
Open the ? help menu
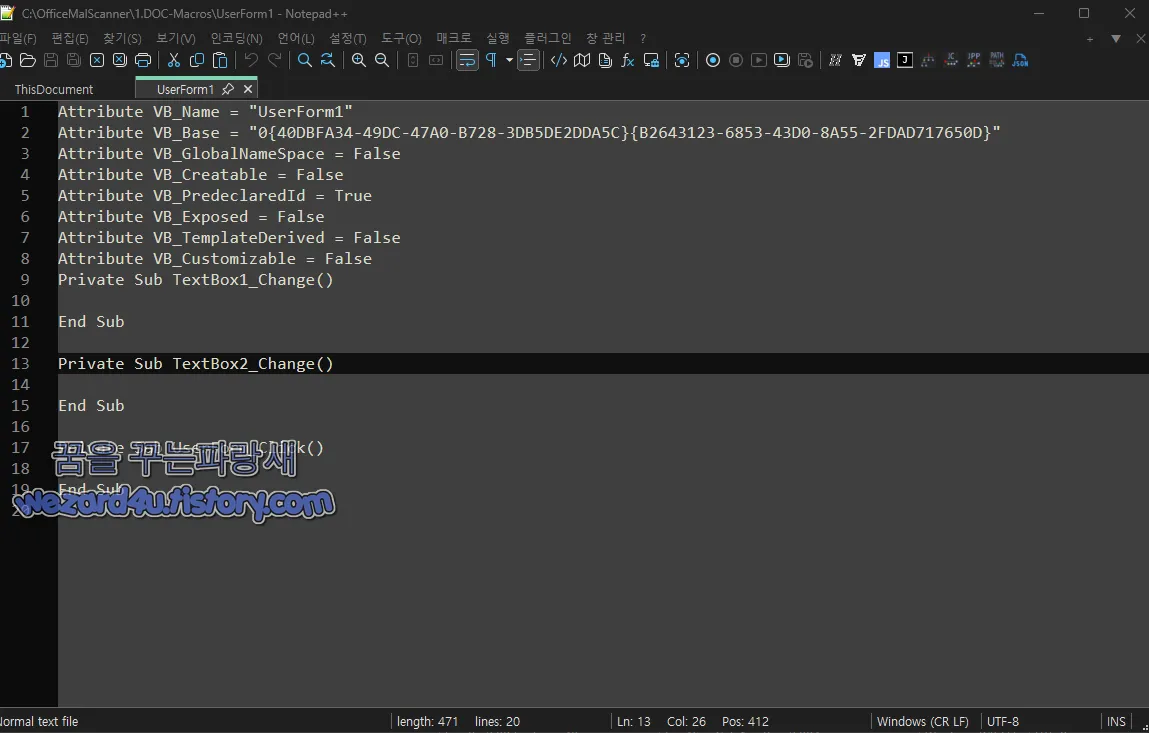coord(643,38)
